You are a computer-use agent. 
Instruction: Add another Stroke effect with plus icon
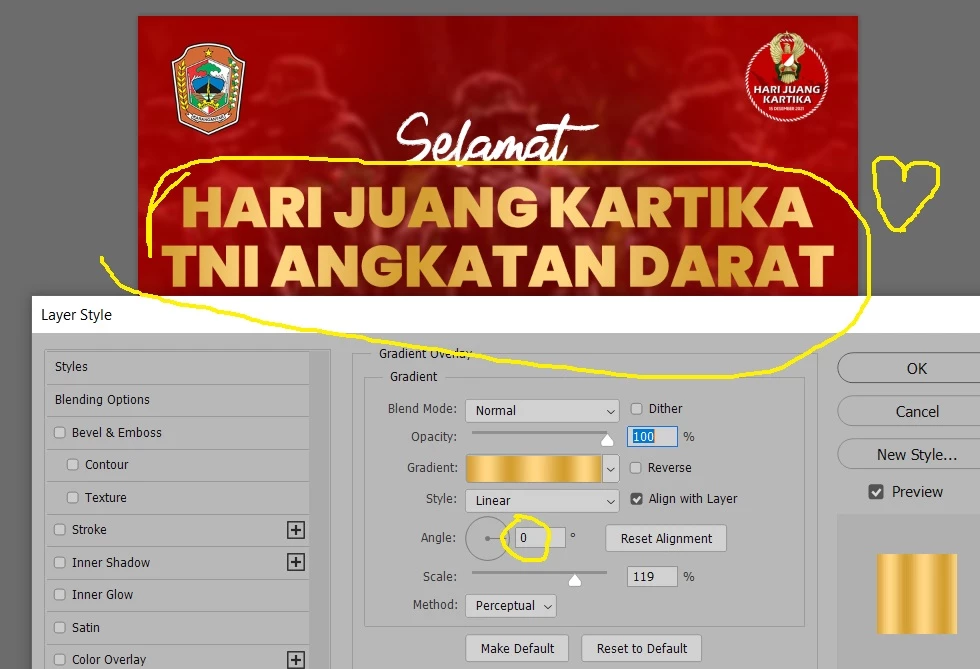coord(296,530)
